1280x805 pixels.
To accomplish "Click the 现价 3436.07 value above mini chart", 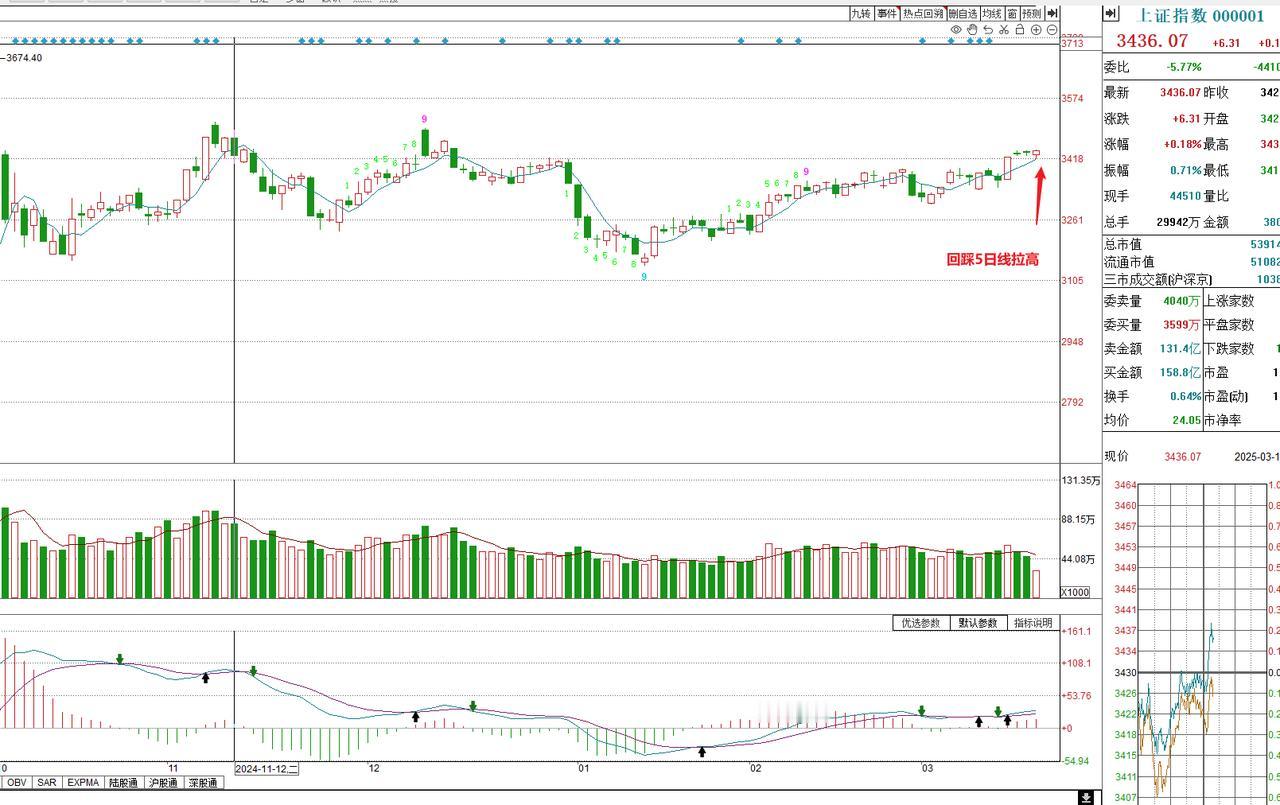I will 1182,457.
